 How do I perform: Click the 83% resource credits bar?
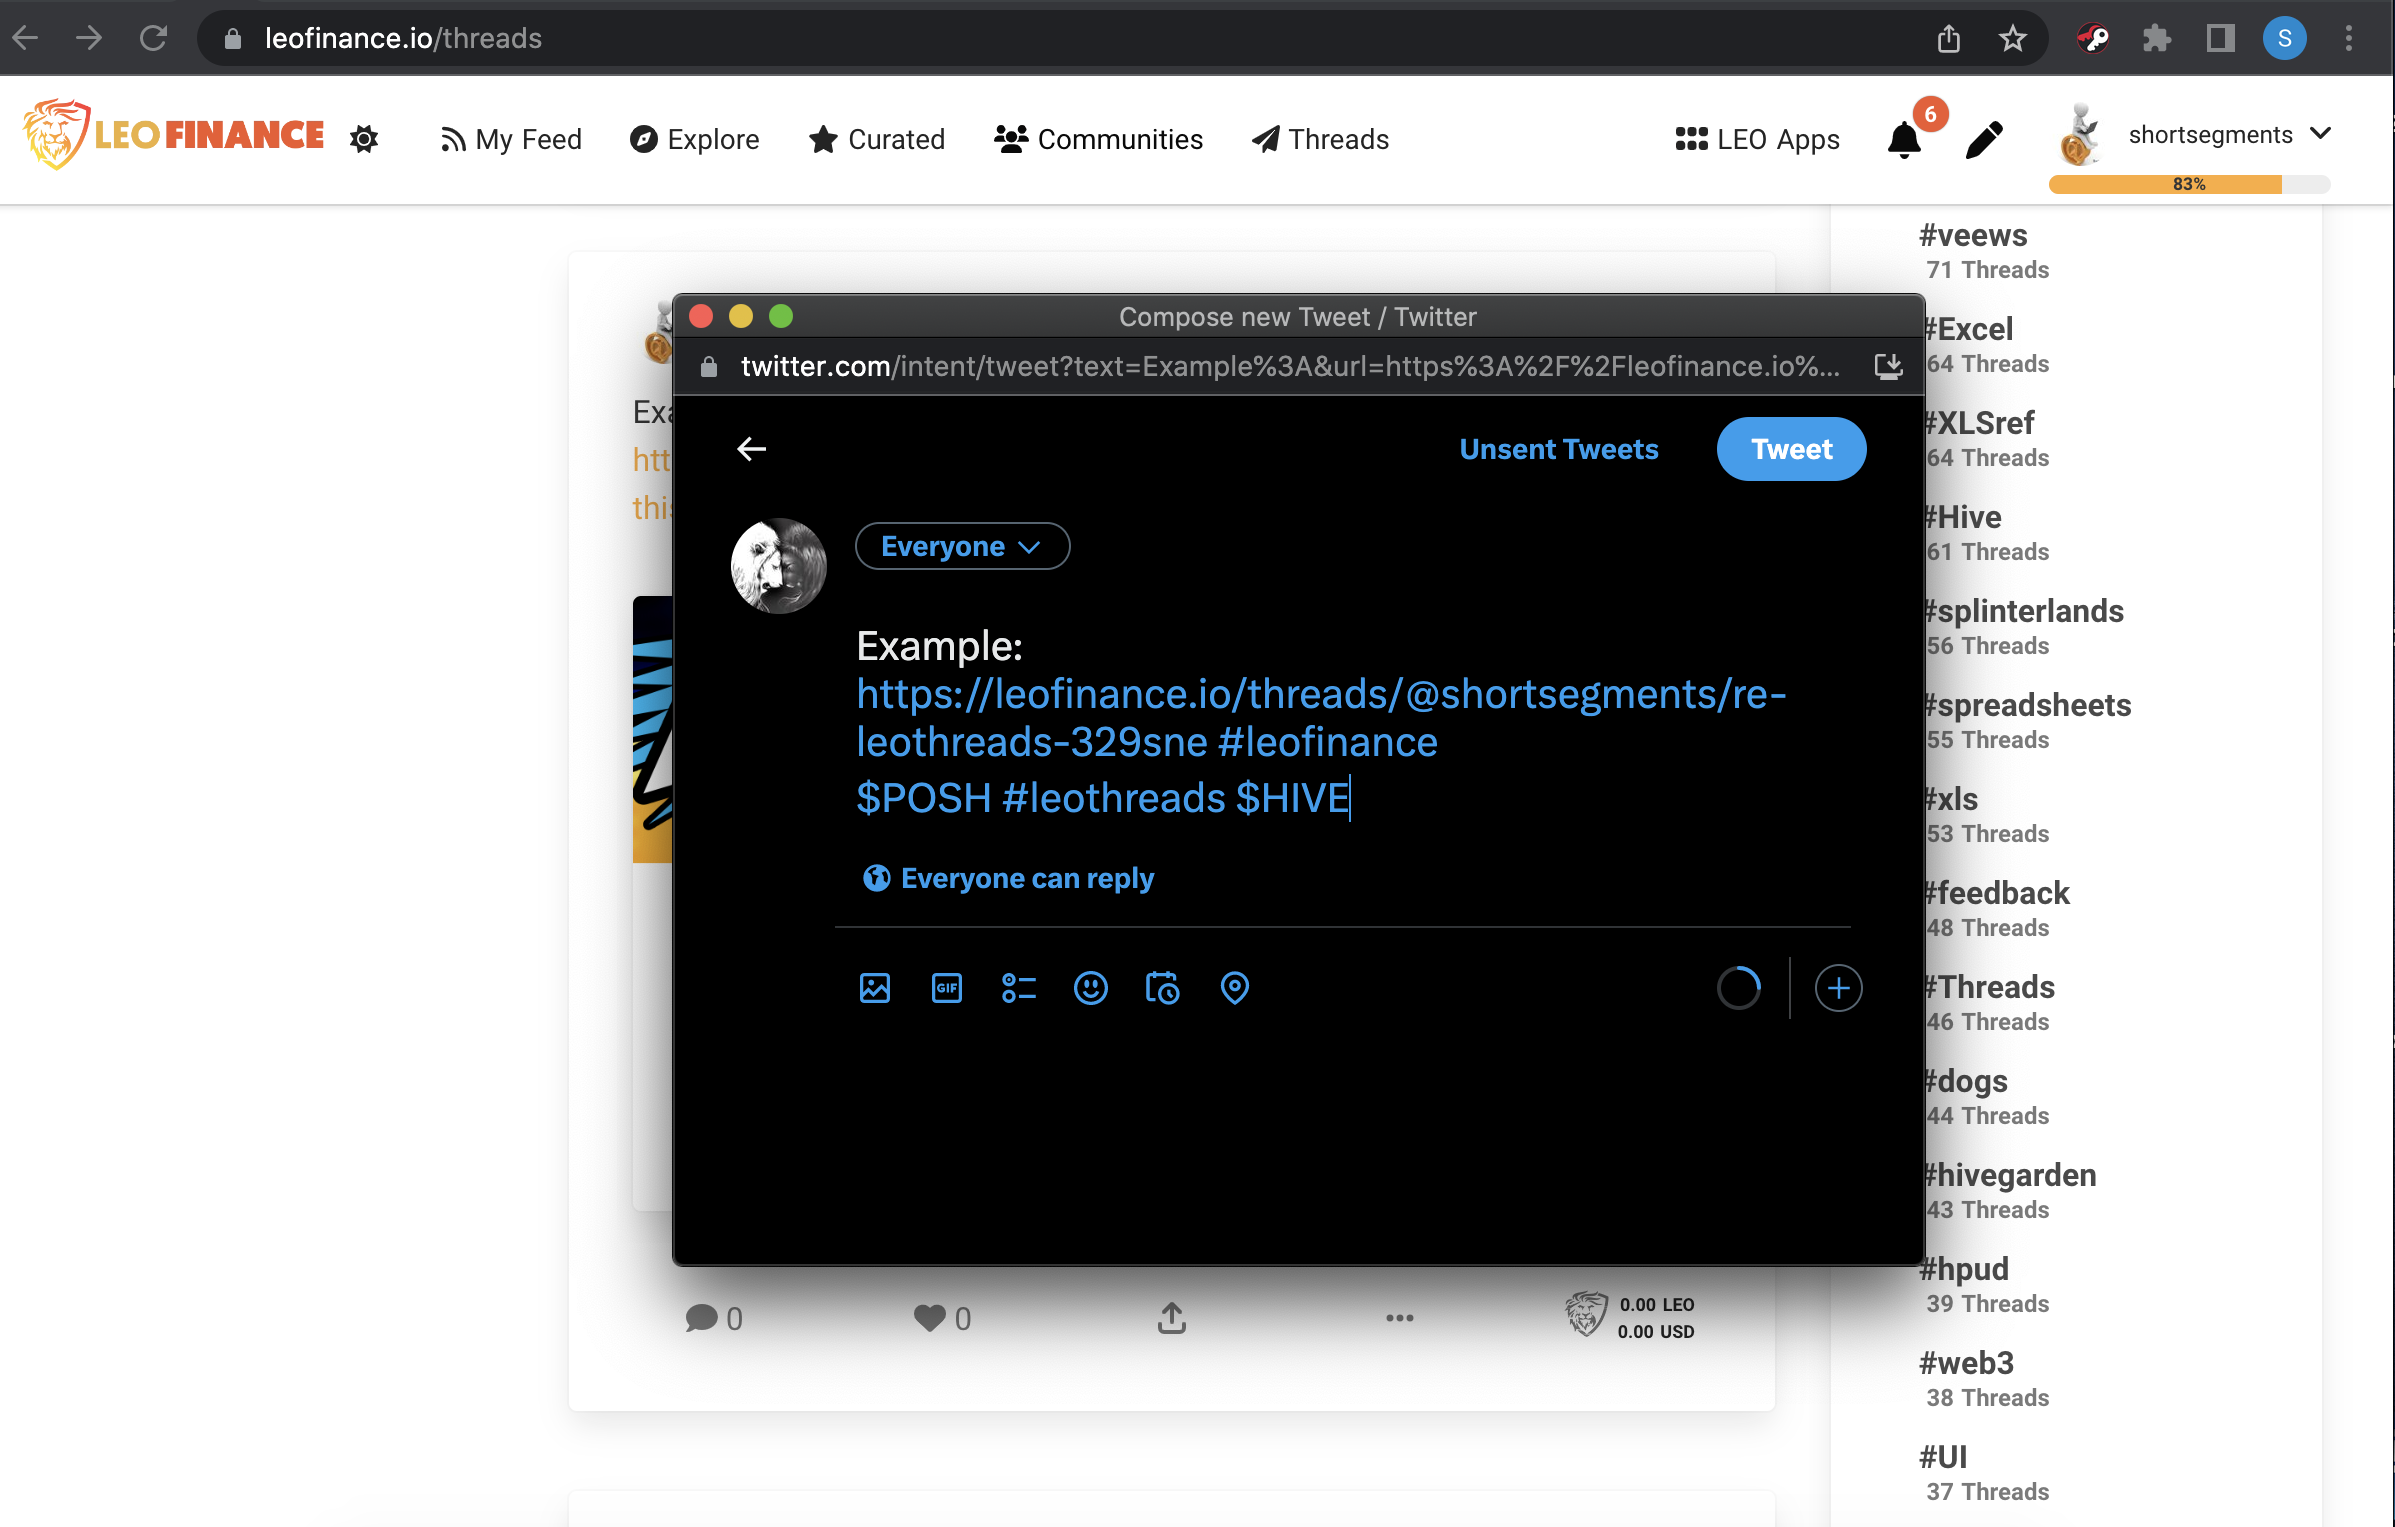(2189, 184)
